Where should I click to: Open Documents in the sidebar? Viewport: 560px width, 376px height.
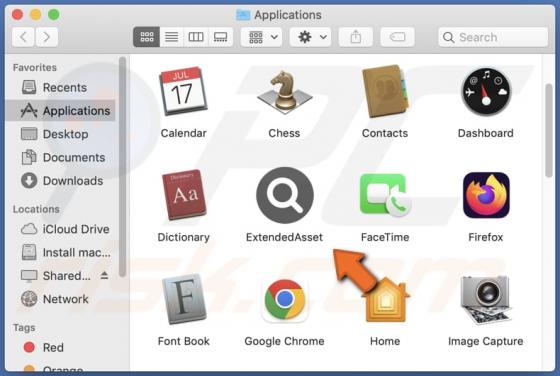pyautogui.click(x=61, y=157)
